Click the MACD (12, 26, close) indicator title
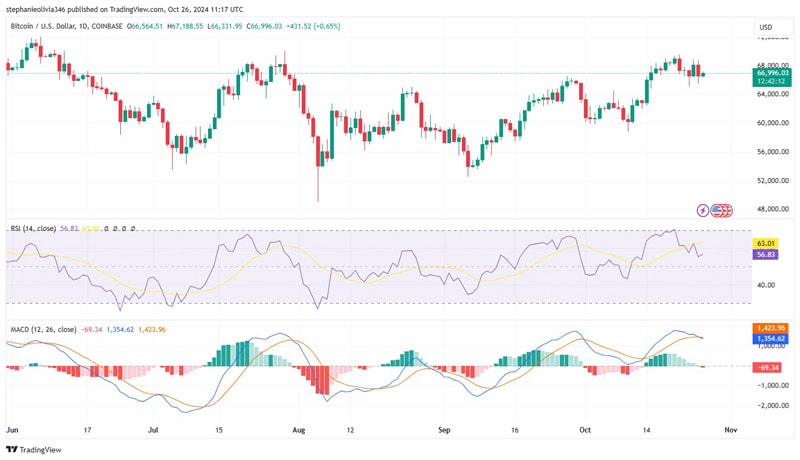 click(43, 330)
